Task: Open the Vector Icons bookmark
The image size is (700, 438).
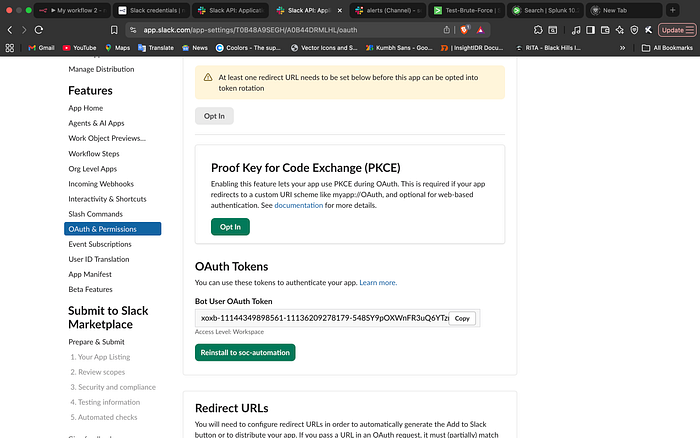Action: pyautogui.click(x=324, y=48)
